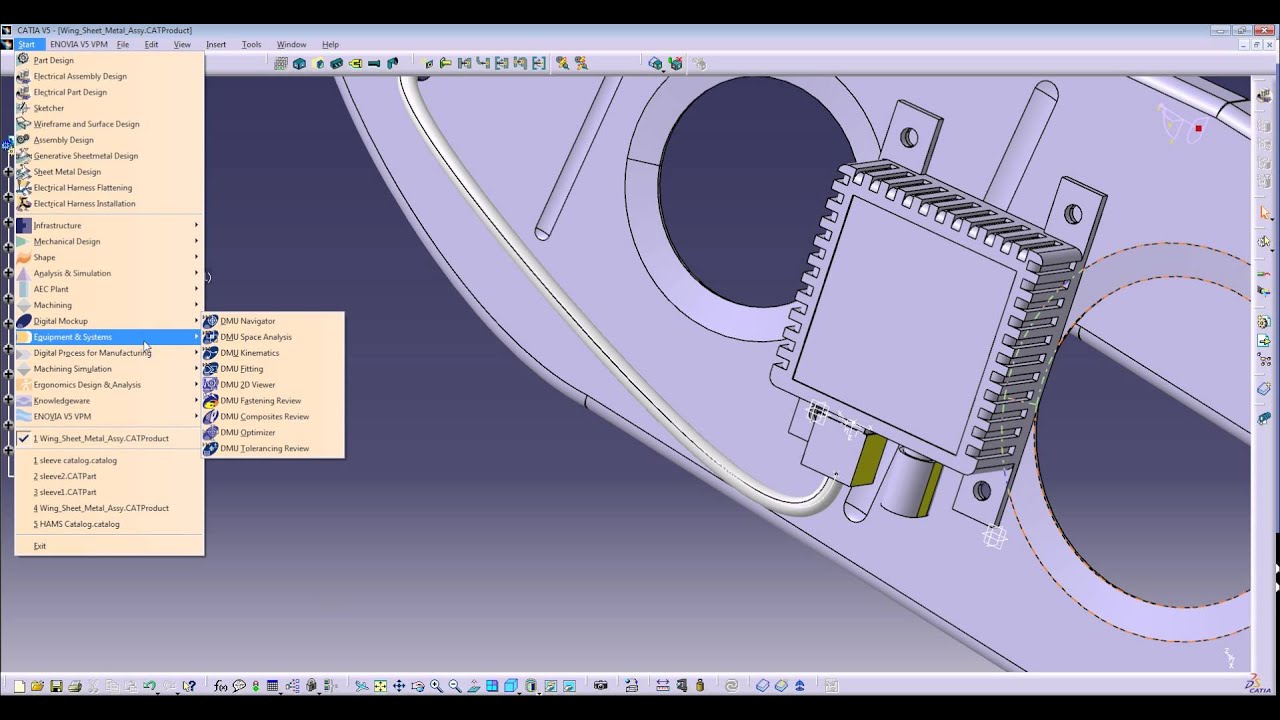Click the yellow connector icon in top toolbar

355,63
